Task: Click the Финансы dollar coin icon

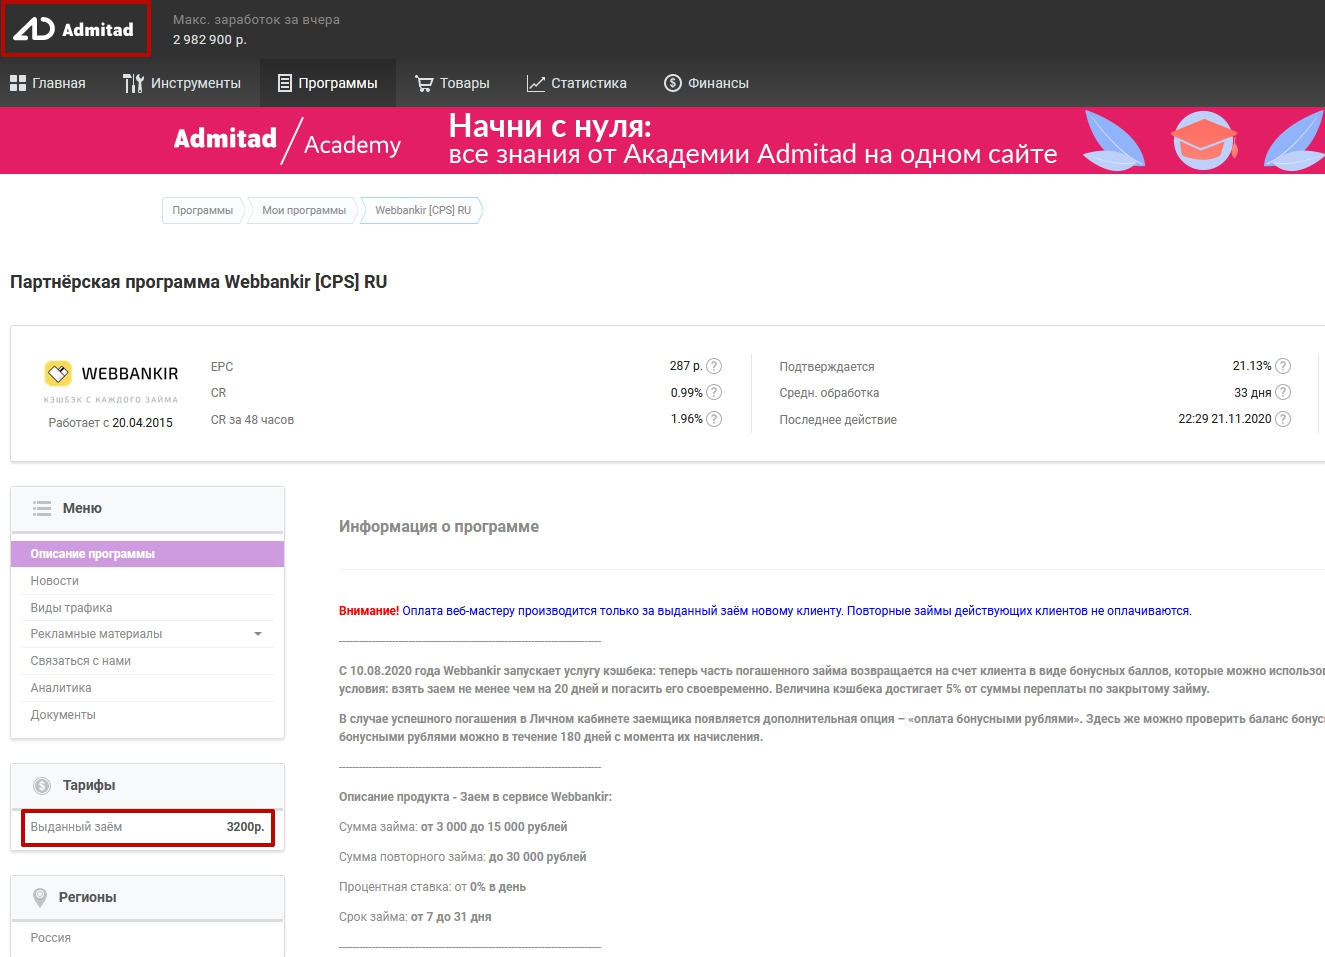Action: pos(673,83)
